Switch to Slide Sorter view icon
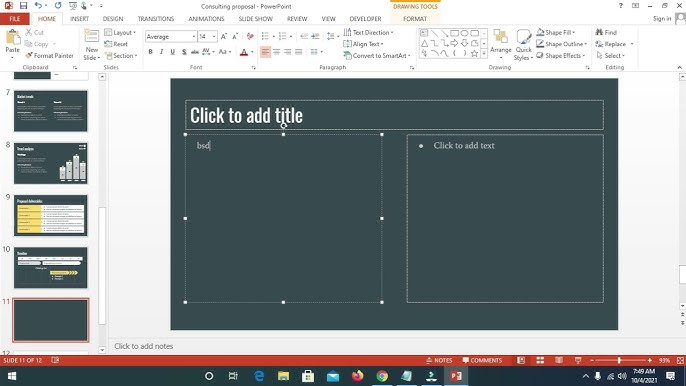Viewport: 686px width, 386px height. [x=540, y=360]
